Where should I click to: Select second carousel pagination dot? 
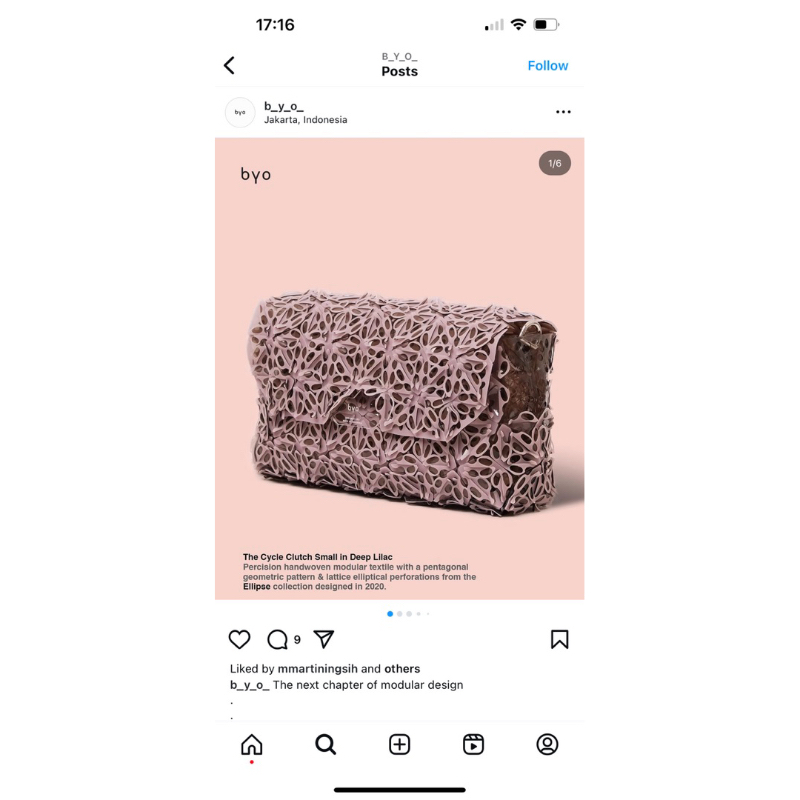(399, 614)
